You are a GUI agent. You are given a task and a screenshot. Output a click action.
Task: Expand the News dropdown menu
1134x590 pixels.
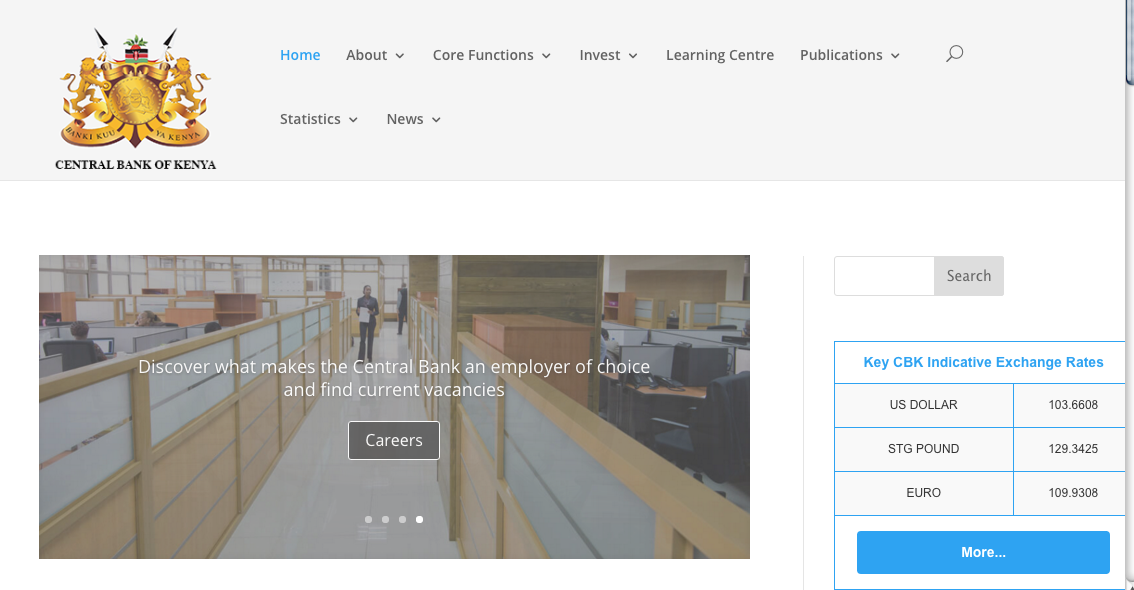(x=413, y=119)
